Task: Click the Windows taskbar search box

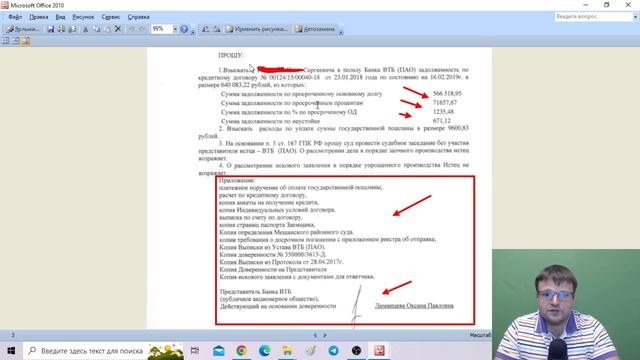Action: click(103, 351)
